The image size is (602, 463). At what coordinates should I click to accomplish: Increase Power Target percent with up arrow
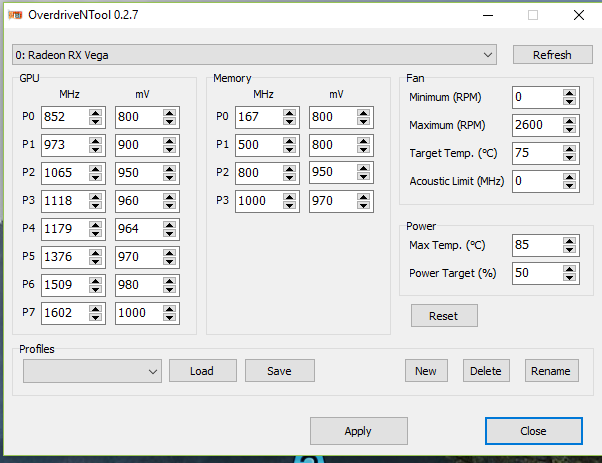click(x=569, y=269)
